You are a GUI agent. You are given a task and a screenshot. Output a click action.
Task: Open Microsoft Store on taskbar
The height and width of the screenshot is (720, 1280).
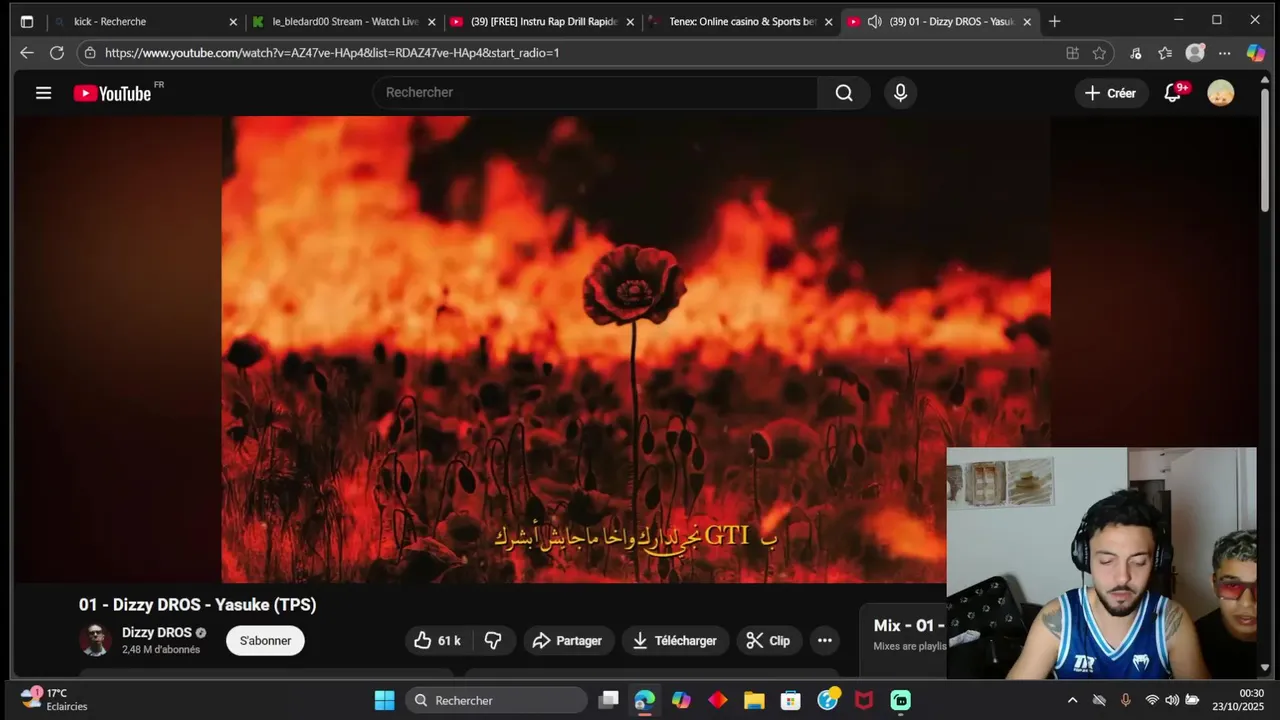tap(790, 700)
